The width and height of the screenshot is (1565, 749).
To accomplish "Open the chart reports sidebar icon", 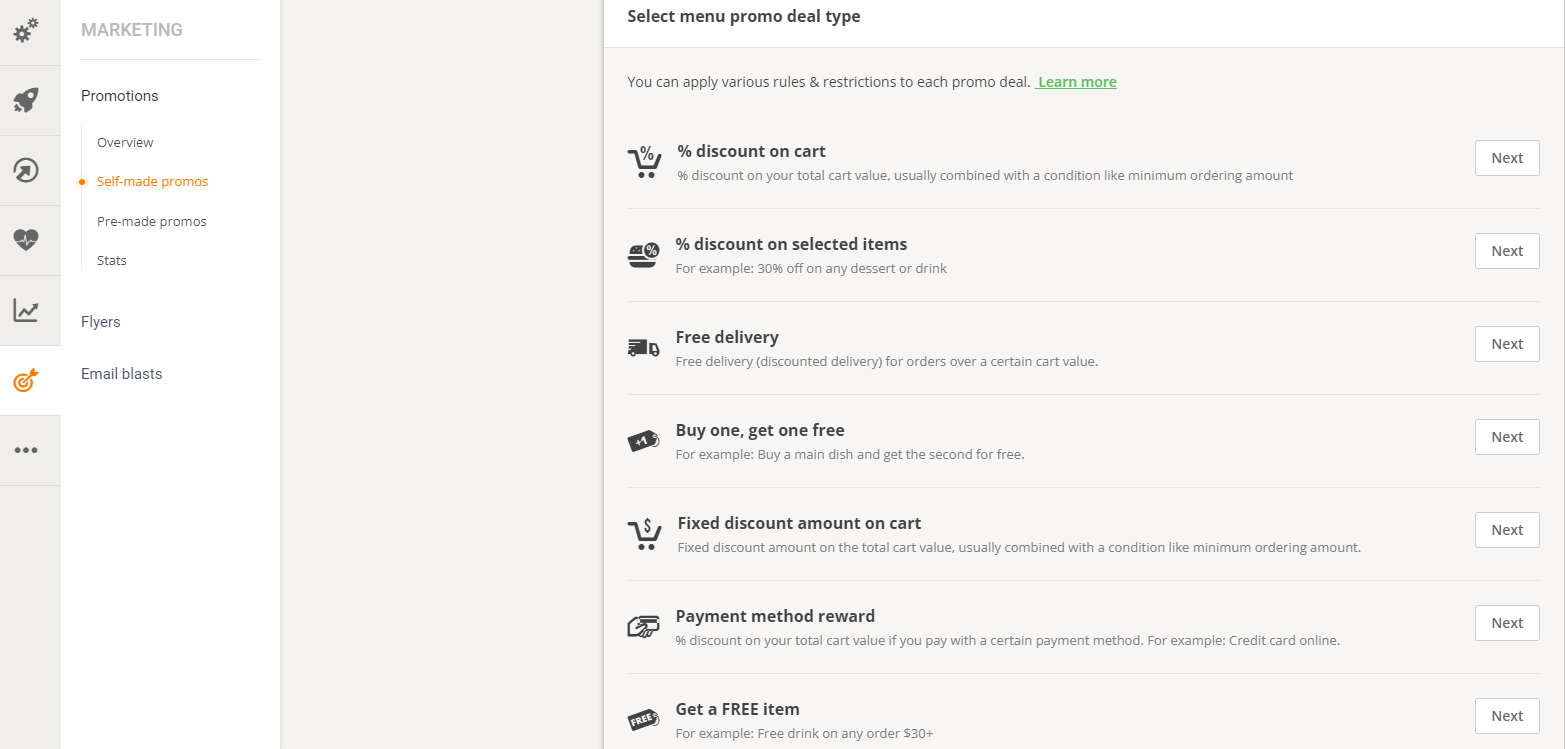I will click(26, 310).
